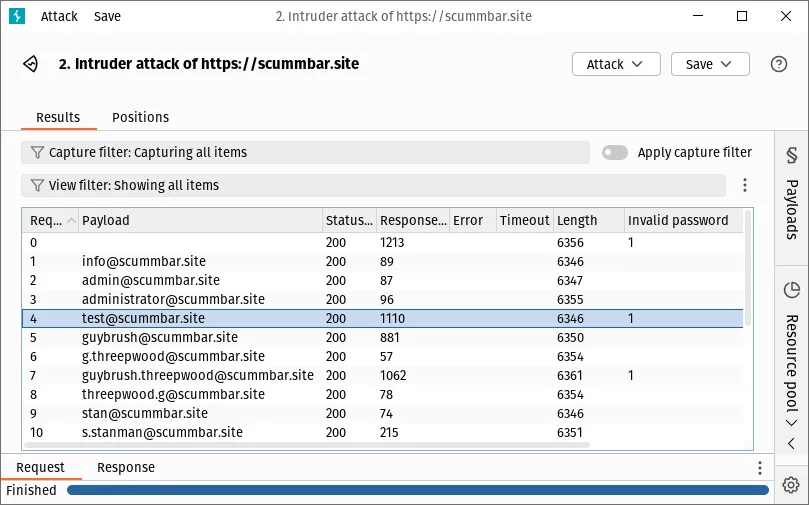Click the Apply capture filter label
Screen dimensions: 809x505
[694, 153]
